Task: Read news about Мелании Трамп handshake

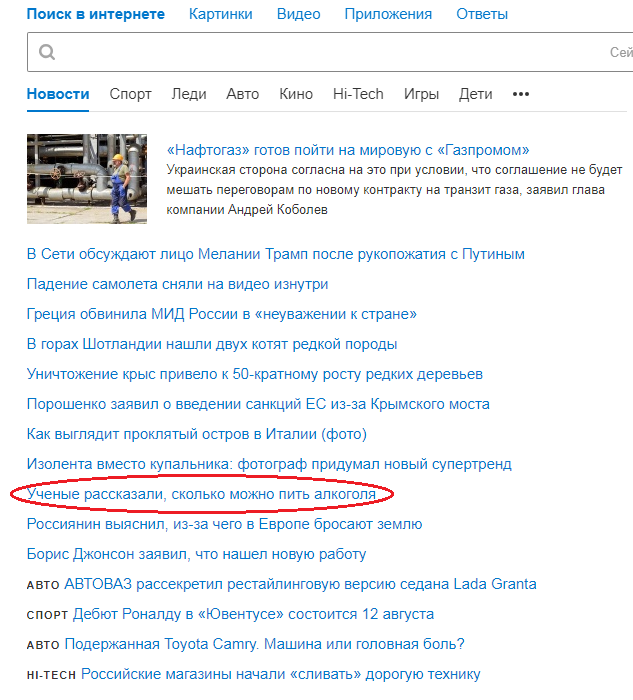Action: pyautogui.click(x=275, y=254)
